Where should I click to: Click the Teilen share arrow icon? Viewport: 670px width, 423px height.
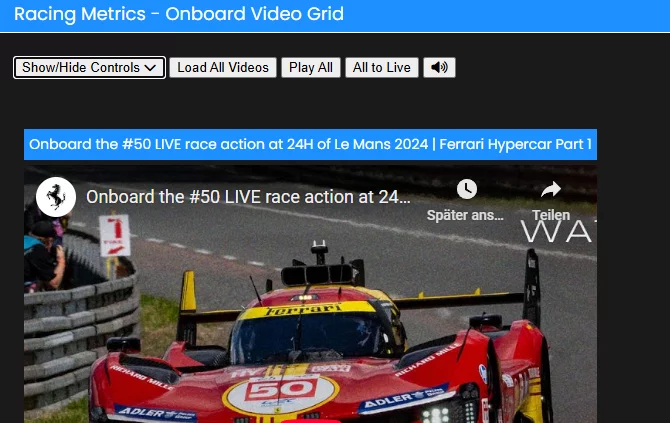551,189
